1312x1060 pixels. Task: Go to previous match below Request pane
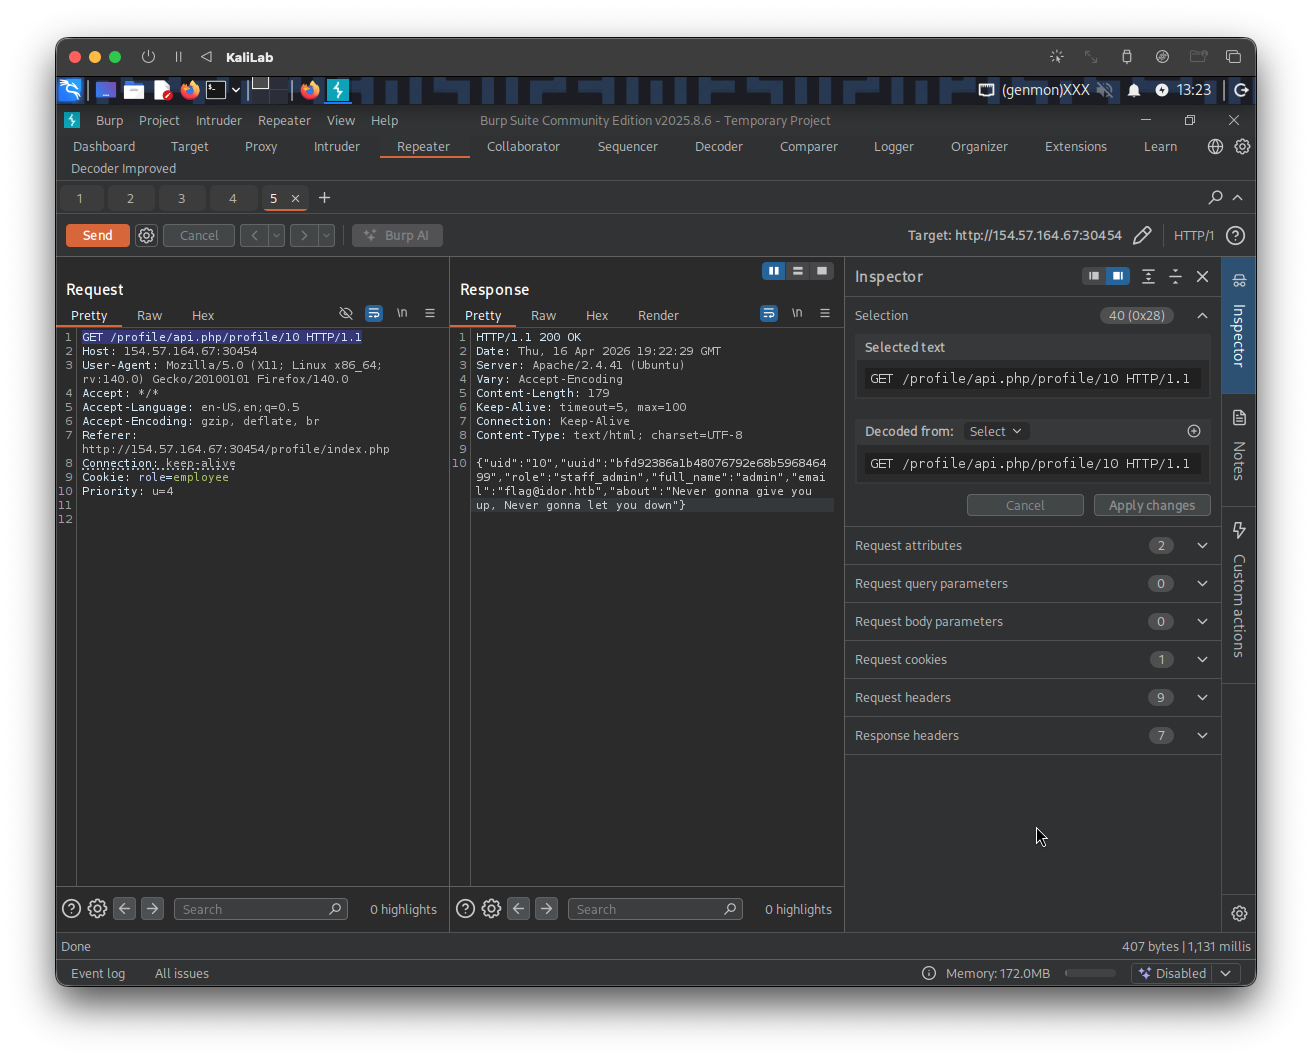tap(124, 909)
